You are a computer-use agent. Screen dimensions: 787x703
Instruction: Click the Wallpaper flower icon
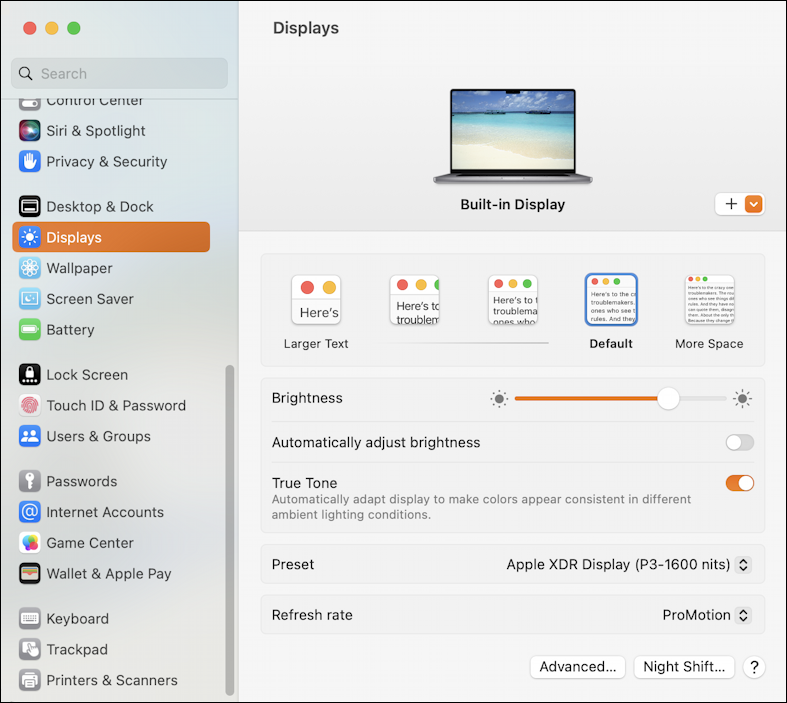coord(30,268)
